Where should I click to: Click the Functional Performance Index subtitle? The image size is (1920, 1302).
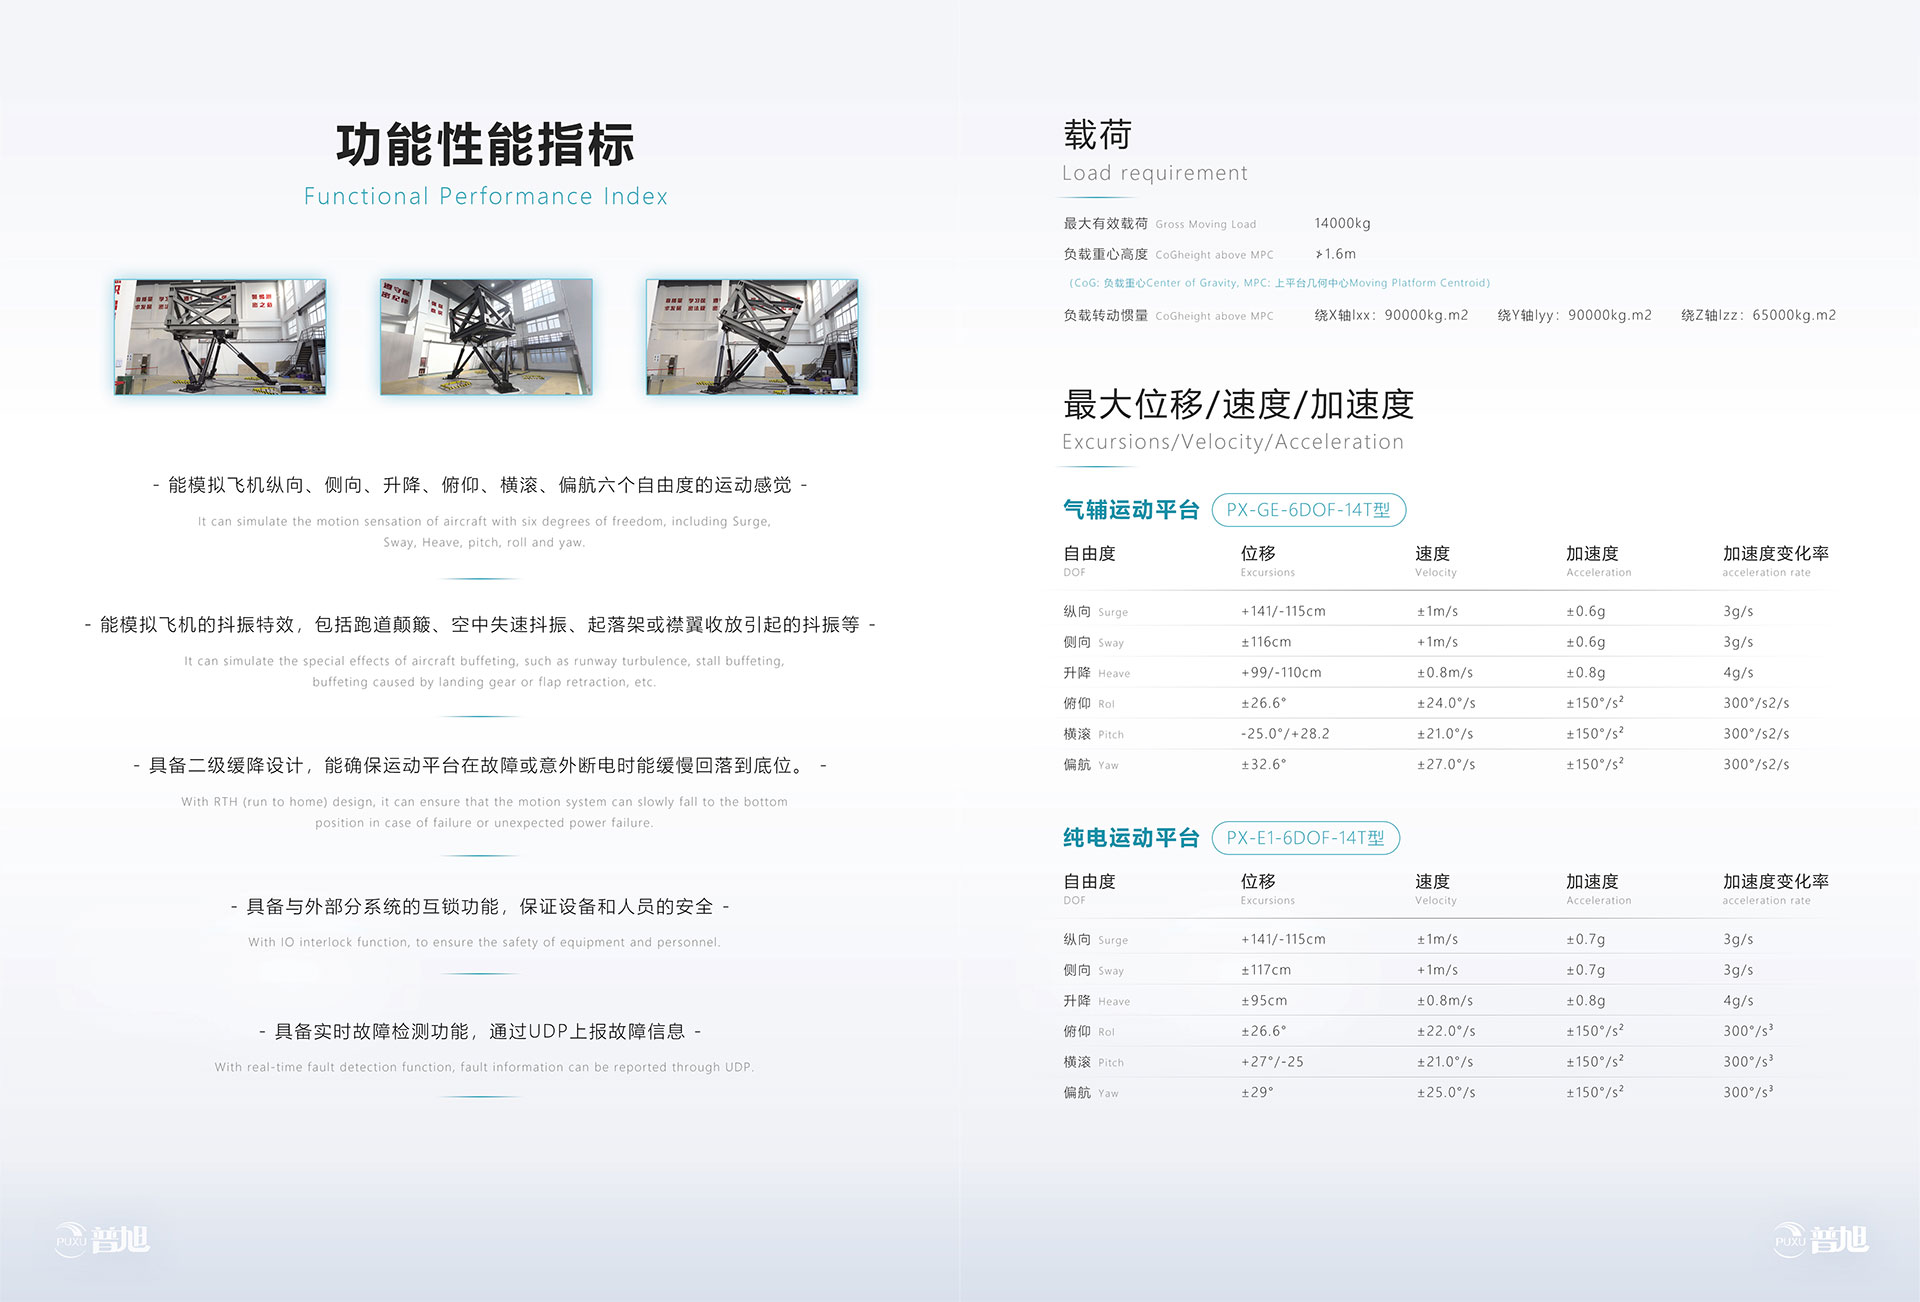486,197
